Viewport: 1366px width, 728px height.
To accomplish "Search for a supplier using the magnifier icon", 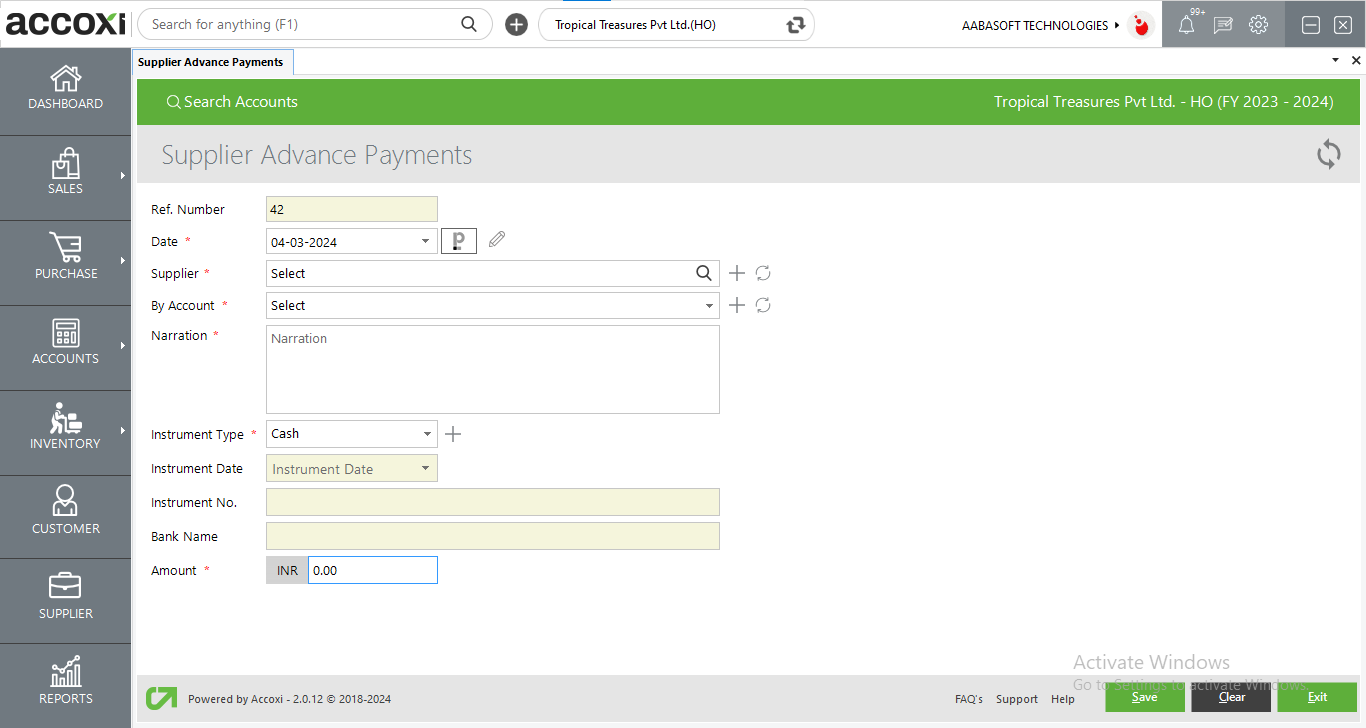I will (704, 273).
